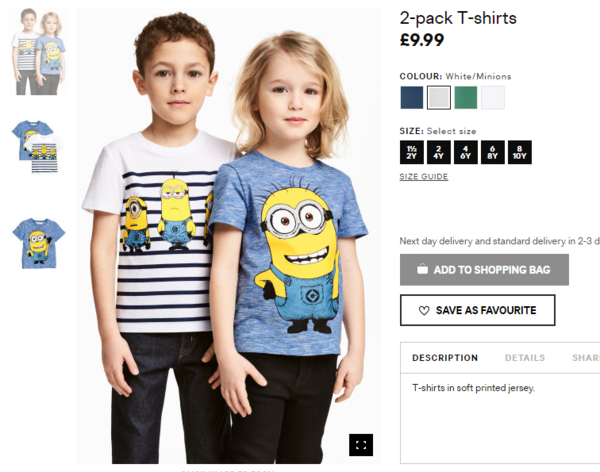Click the shopping bag icon on add button

(x=422, y=269)
